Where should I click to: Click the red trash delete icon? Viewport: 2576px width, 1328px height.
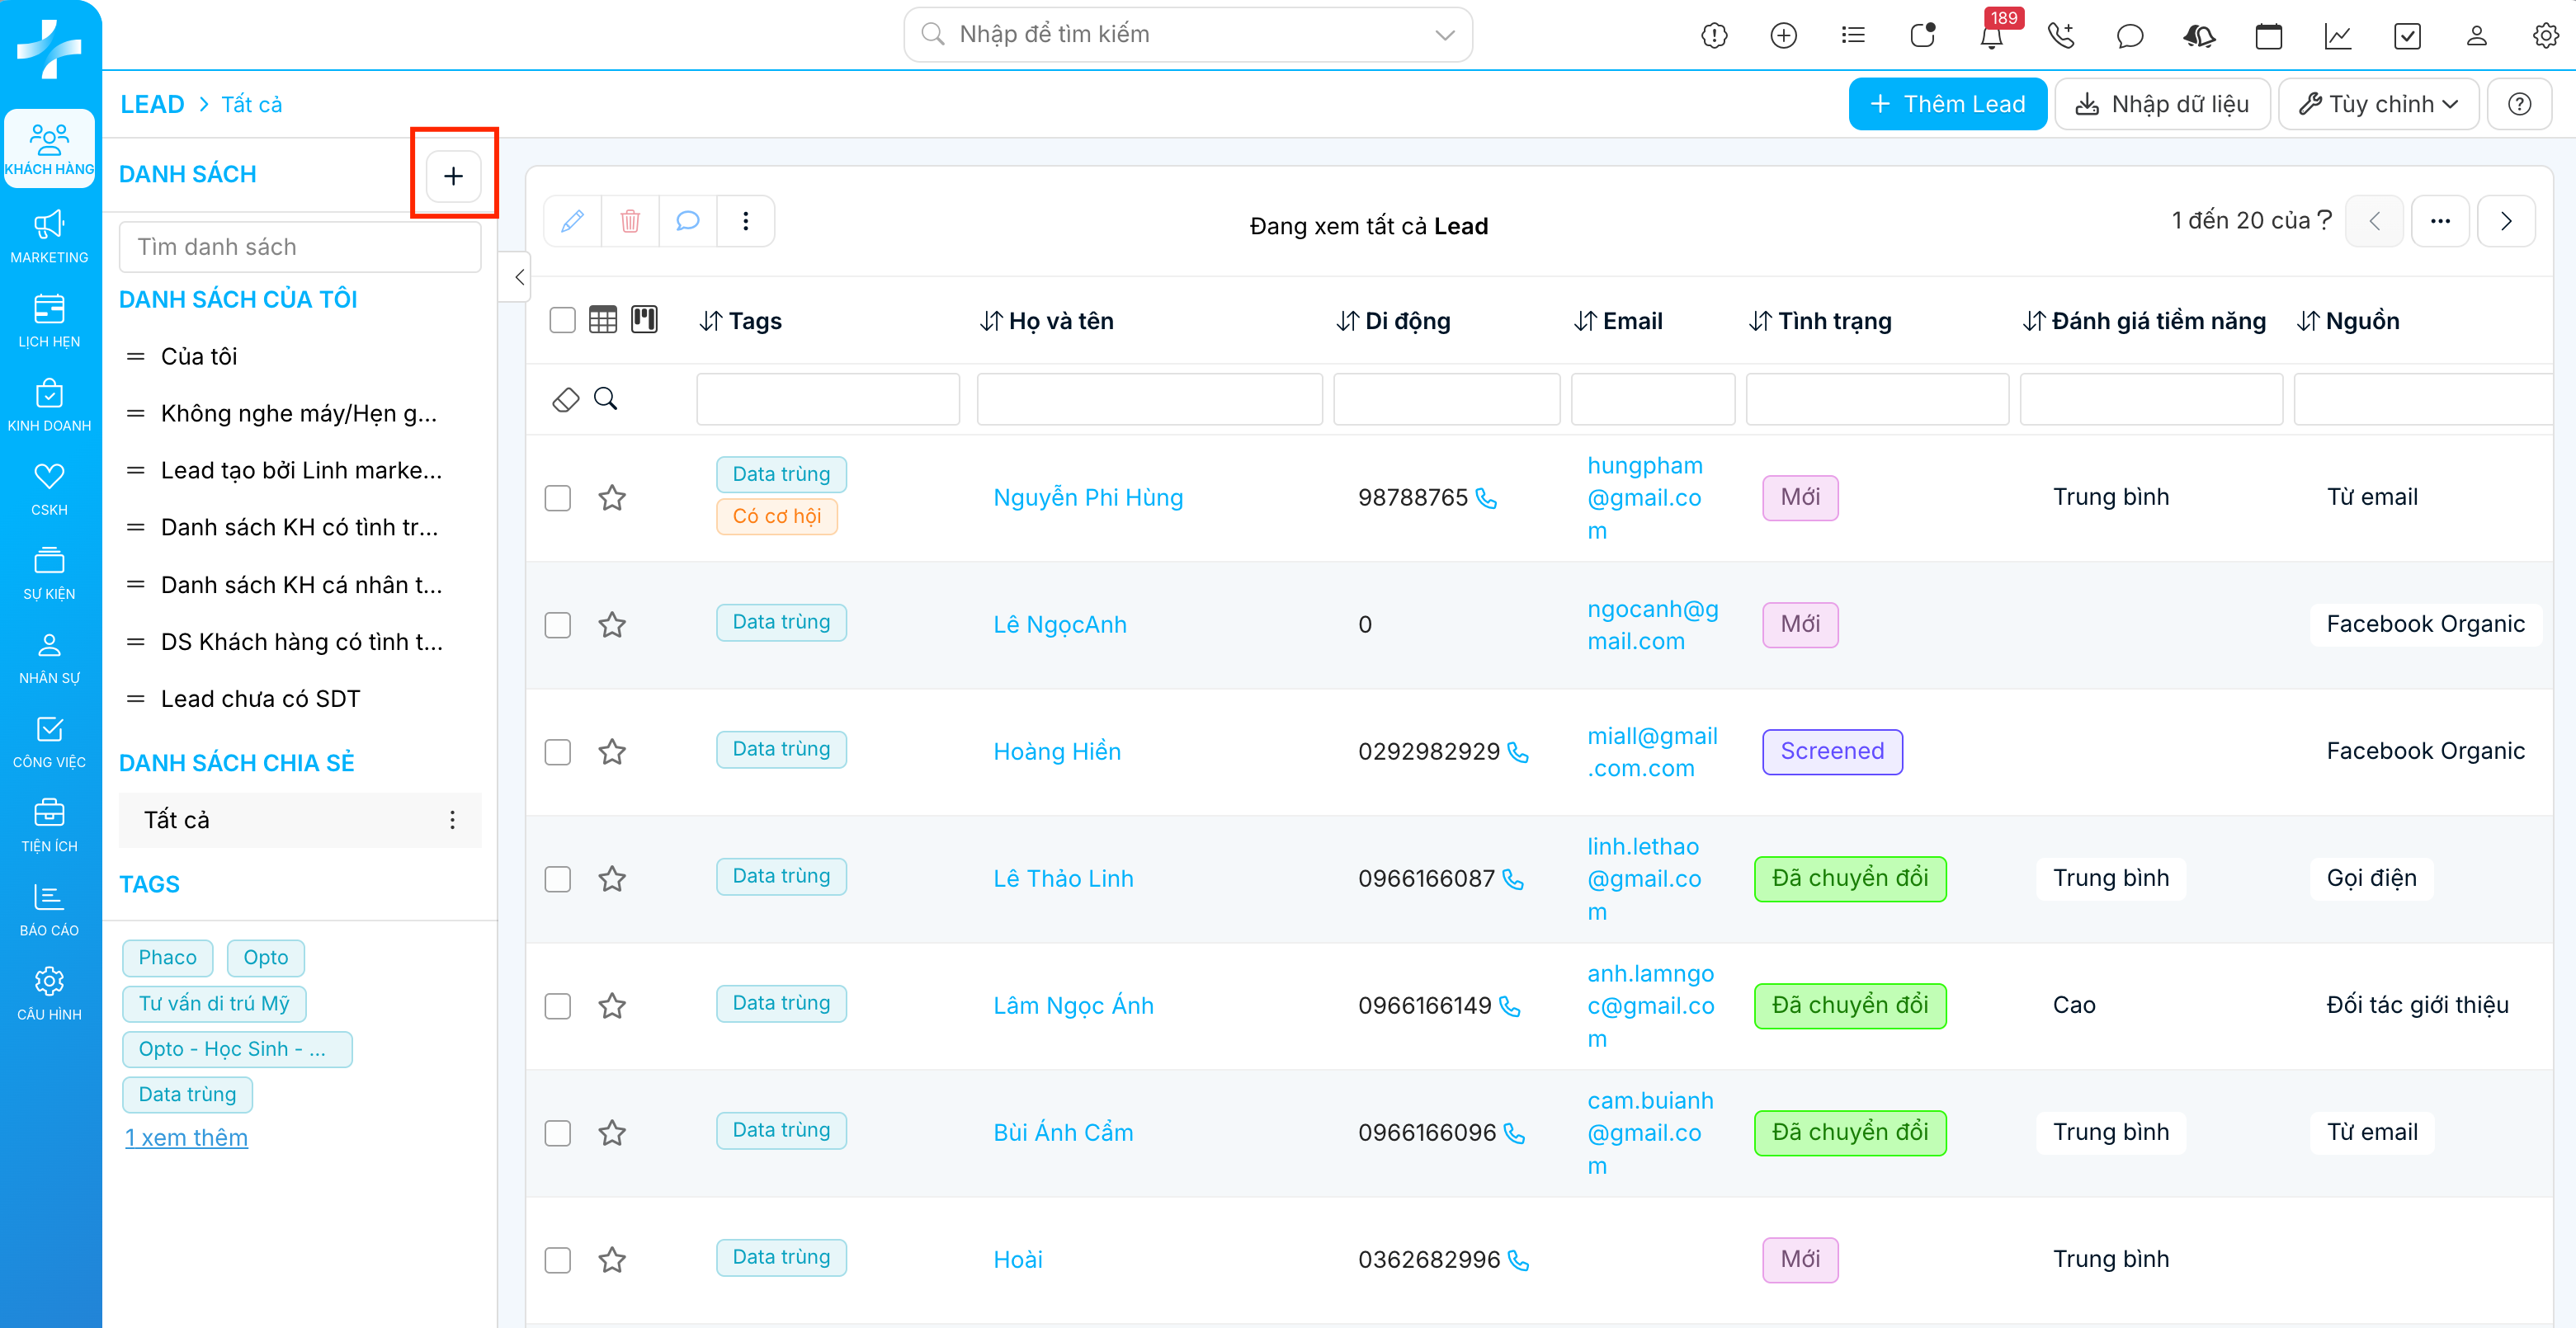click(x=630, y=221)
